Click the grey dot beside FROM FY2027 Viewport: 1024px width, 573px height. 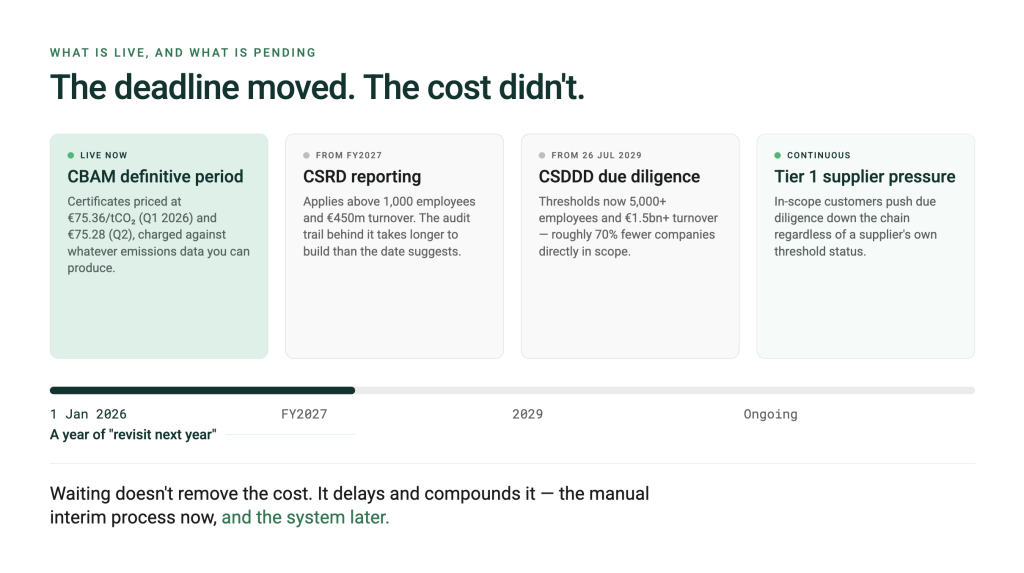(x=306, y=156)
